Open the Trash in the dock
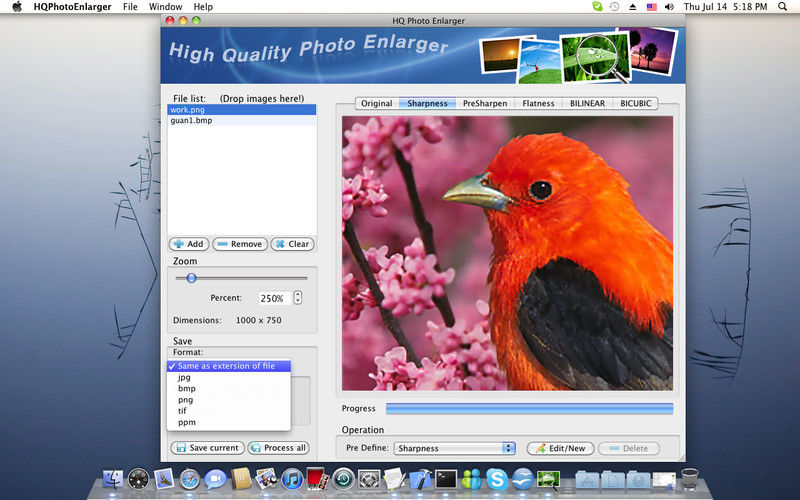The height and width of the screenshot is (500, 800). [x=690, y=479]
